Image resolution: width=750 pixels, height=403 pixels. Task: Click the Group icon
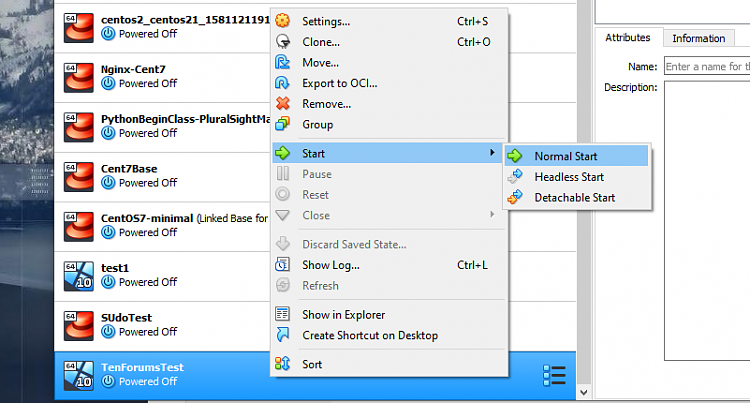tap(282, 124)
